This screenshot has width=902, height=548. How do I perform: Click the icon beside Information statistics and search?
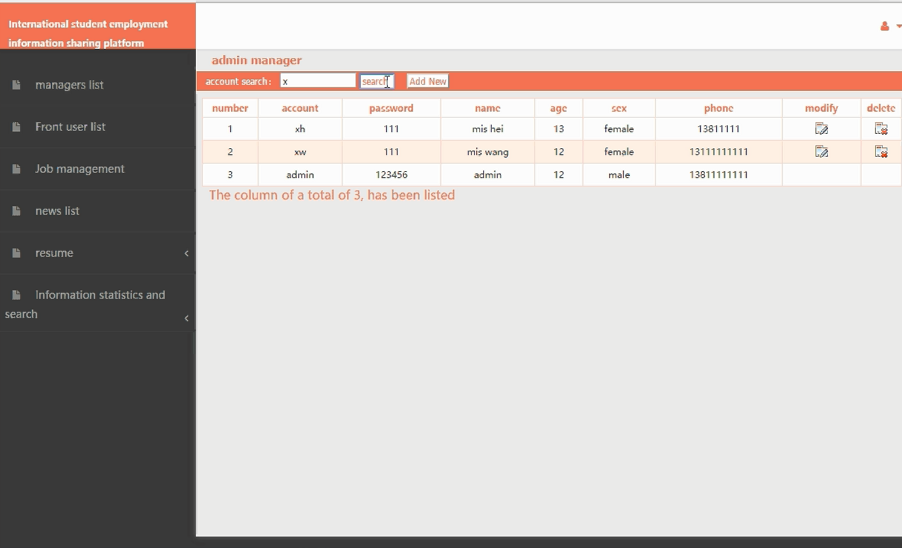[16, 295]
